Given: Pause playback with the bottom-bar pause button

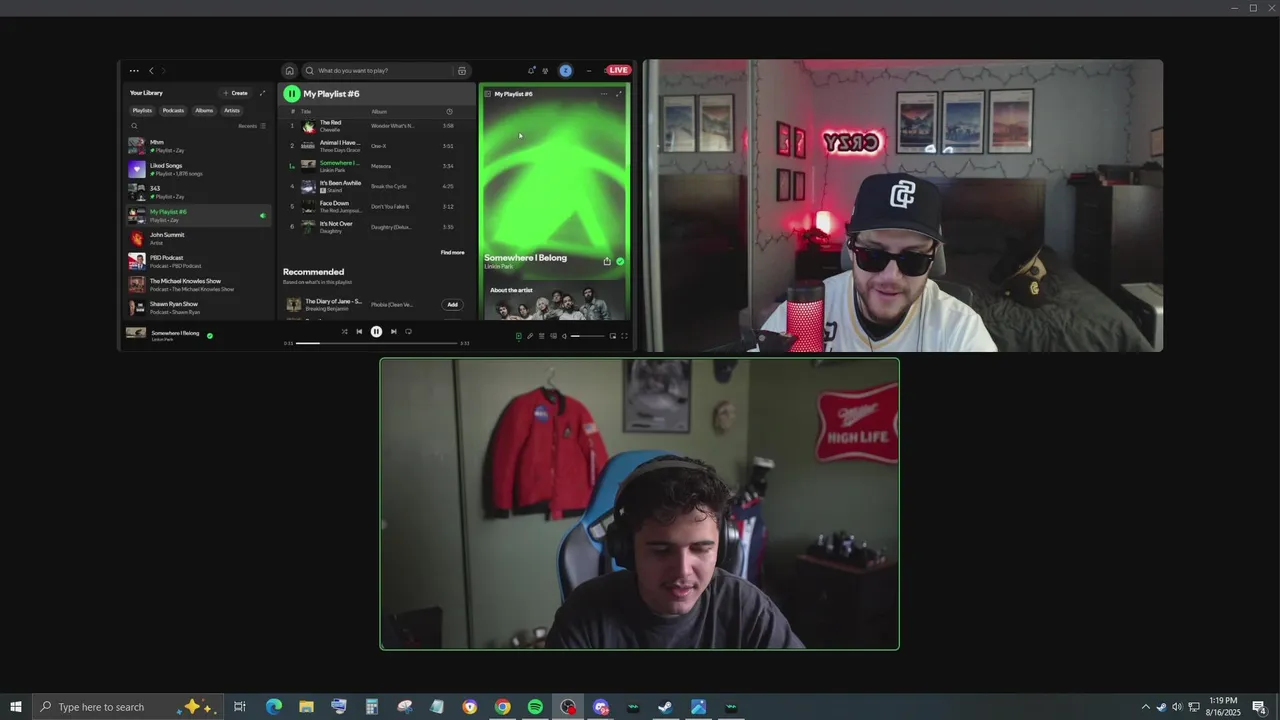Looking at the screenshot, I should 376,332.
